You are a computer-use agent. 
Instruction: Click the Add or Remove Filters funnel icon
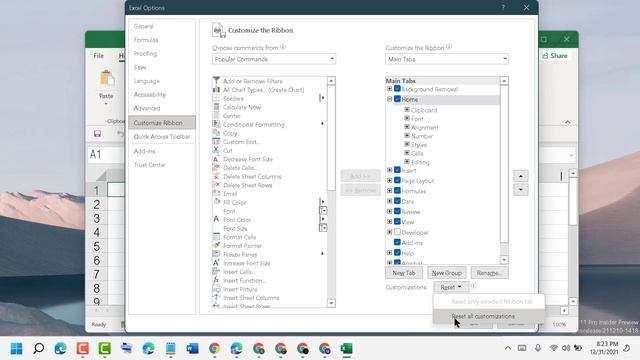click(216, 81)
